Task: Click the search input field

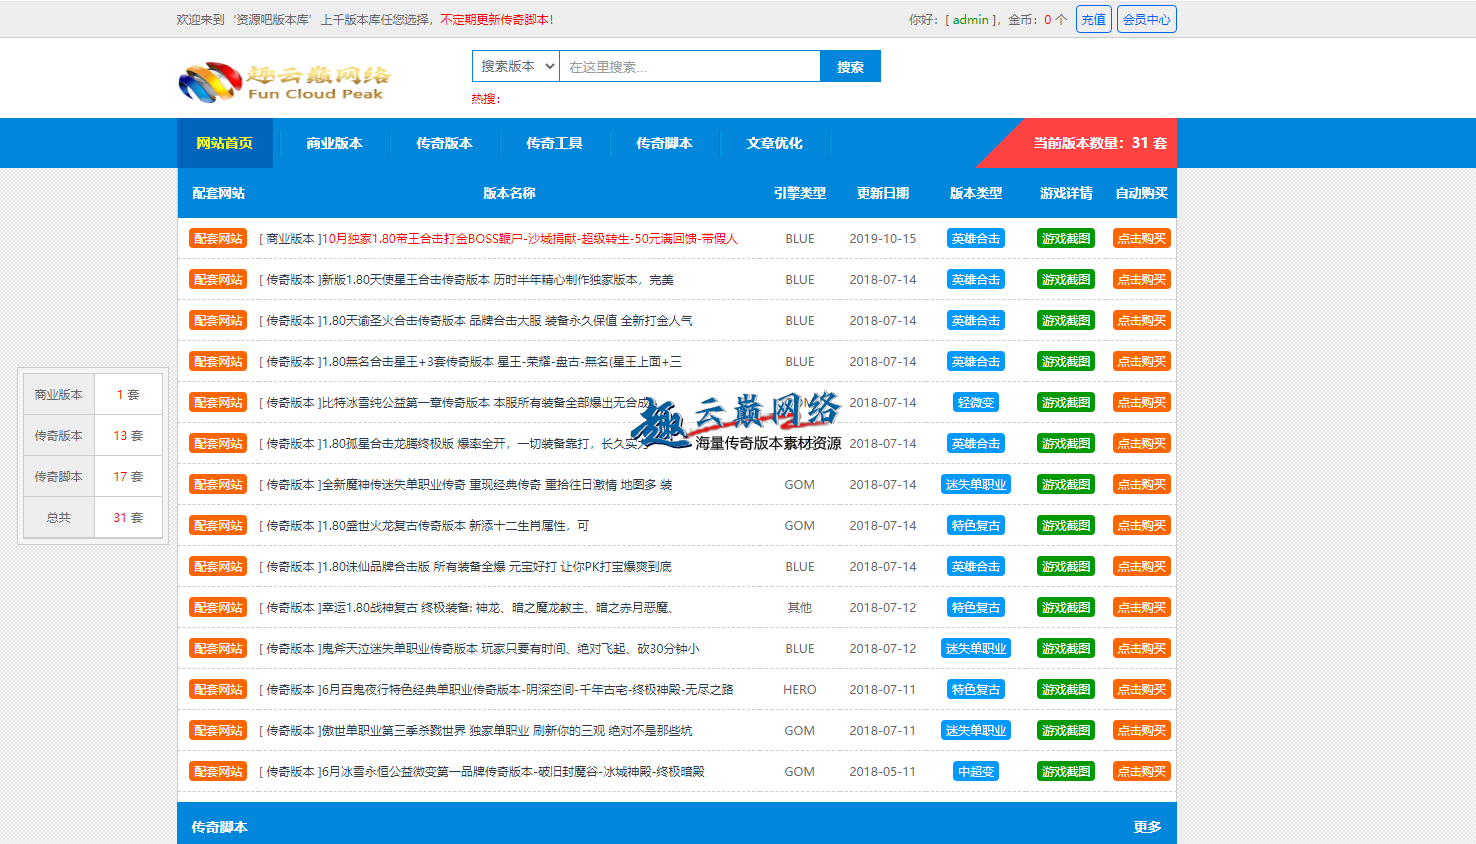Action: (x=689, y=67)
